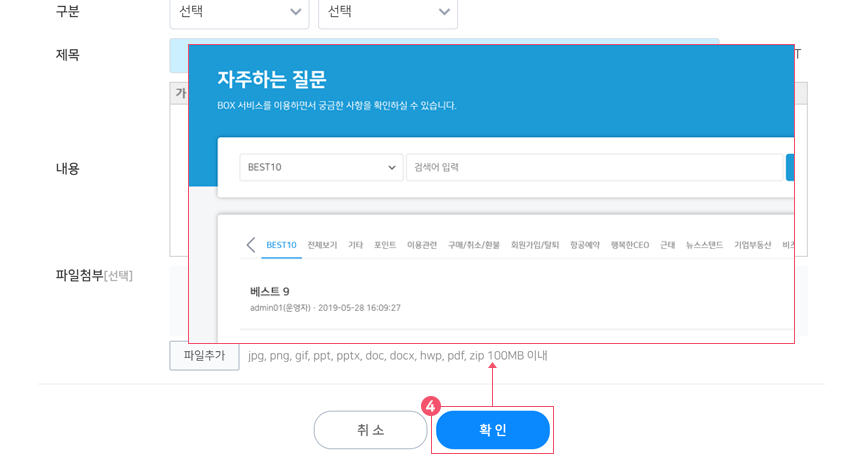Select the 회원가입/탈퇴 tab
This screenshot has height=473, width=868.
(x=535, y=245)
